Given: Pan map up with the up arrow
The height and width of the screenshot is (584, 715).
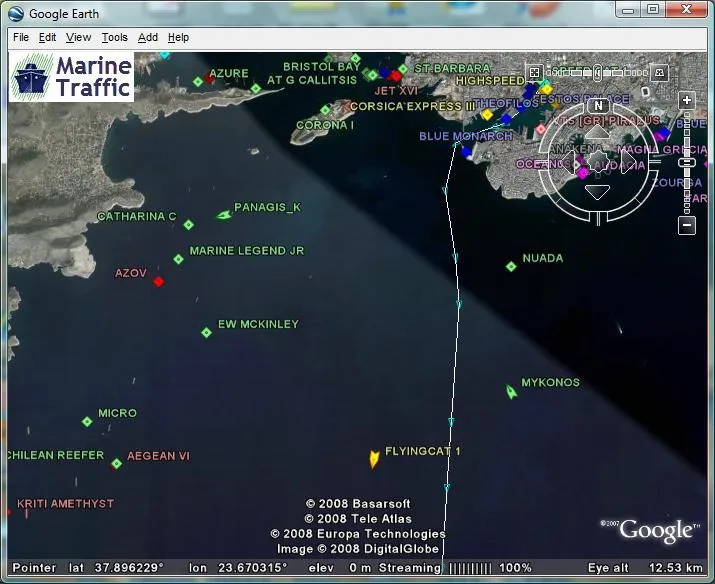Looking at the screenshot, I should (597, 132).
